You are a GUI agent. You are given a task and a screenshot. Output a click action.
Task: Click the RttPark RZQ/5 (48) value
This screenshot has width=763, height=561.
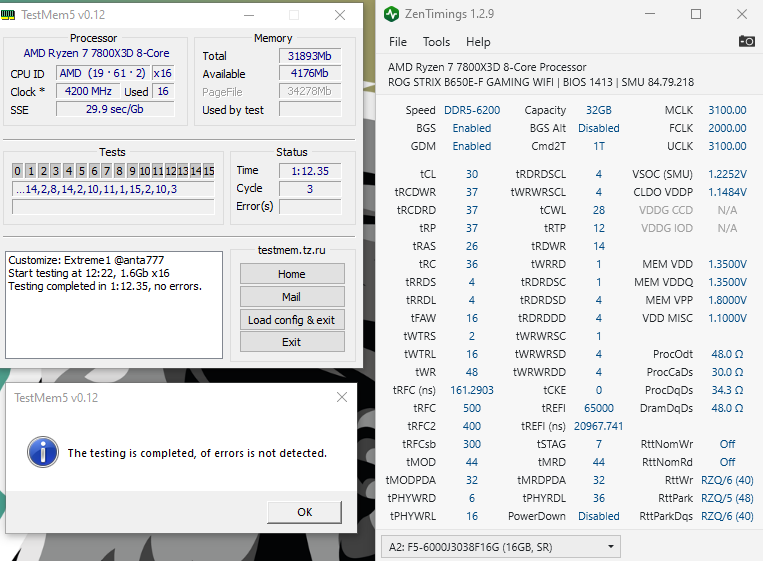click(x=727, y=498)
